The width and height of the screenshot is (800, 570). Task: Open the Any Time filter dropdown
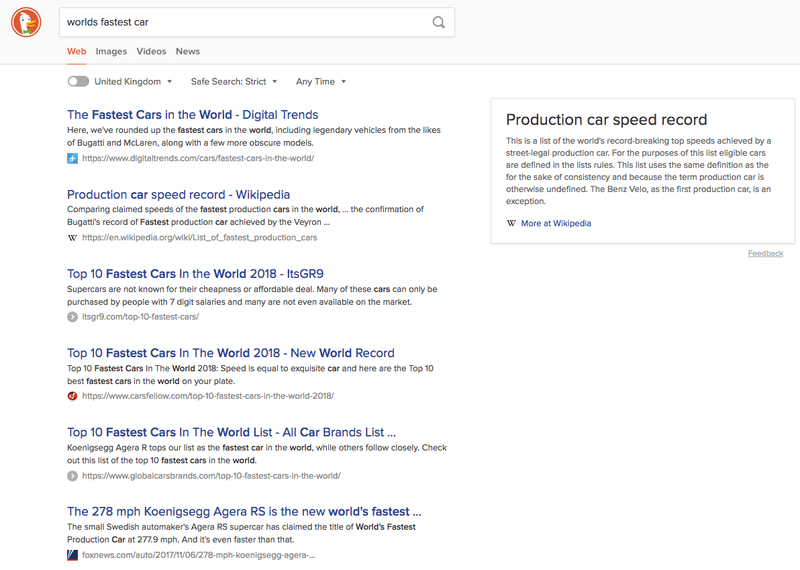(321, 82)
